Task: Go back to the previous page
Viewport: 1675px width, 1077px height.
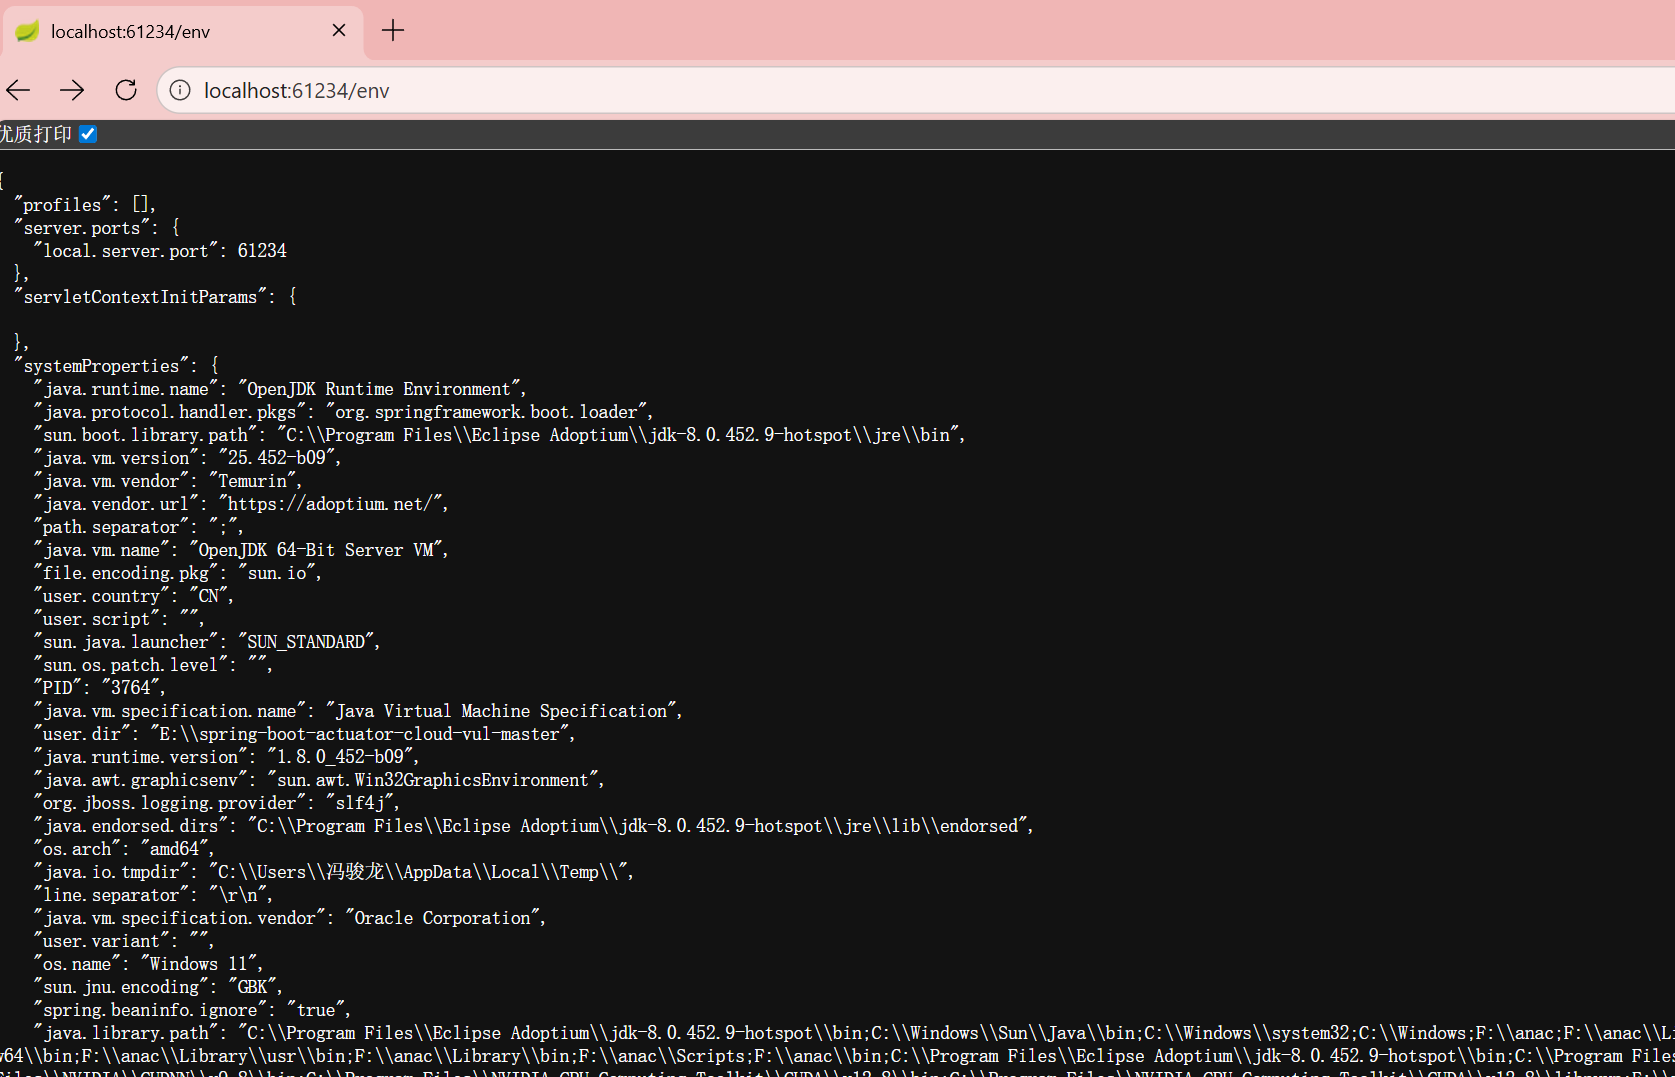Action: click(x=19, y=90)
